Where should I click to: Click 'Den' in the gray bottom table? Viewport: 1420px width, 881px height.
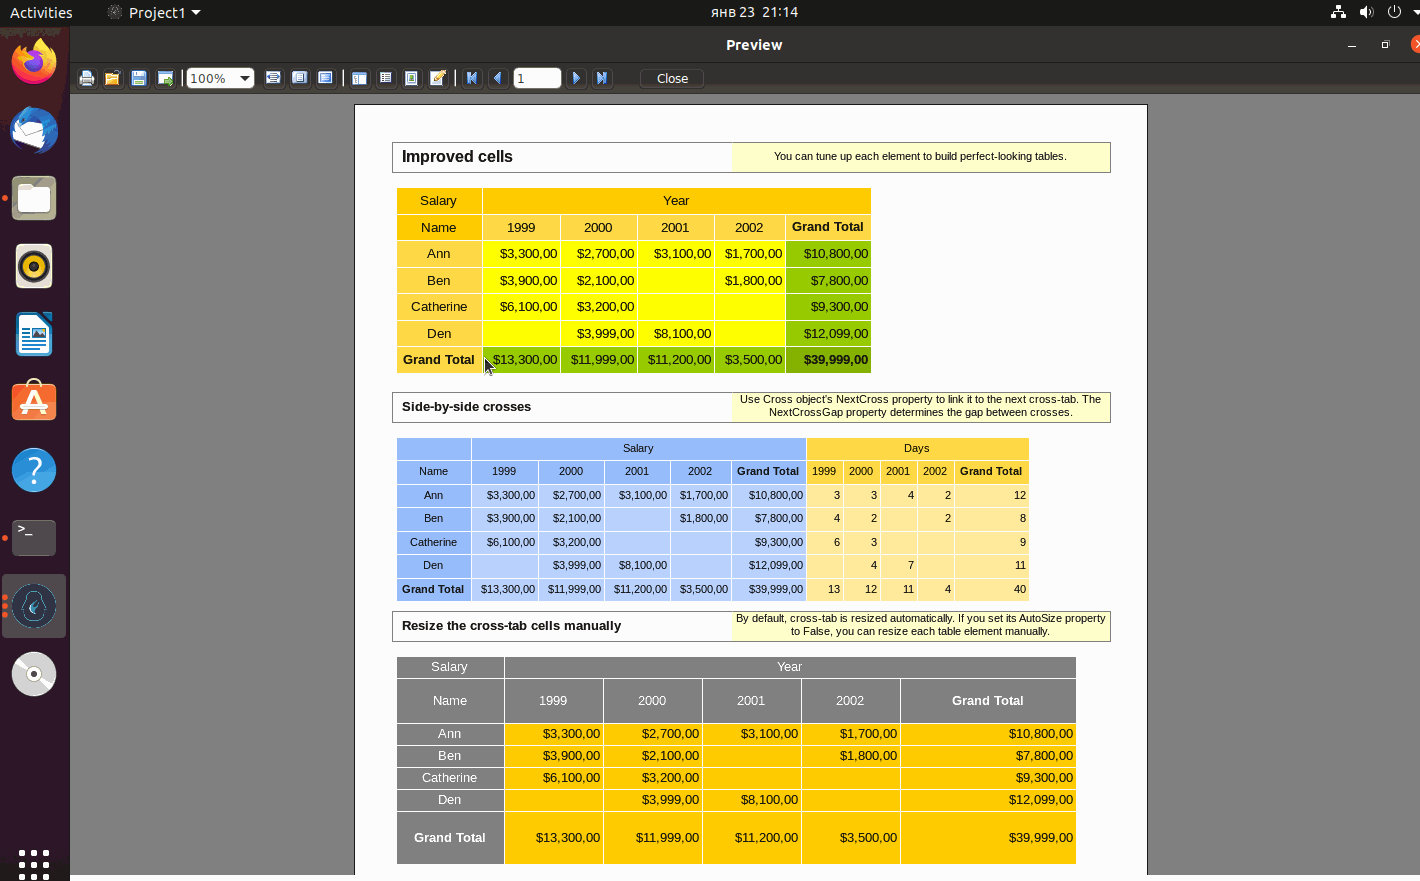(x=450, y=800)
